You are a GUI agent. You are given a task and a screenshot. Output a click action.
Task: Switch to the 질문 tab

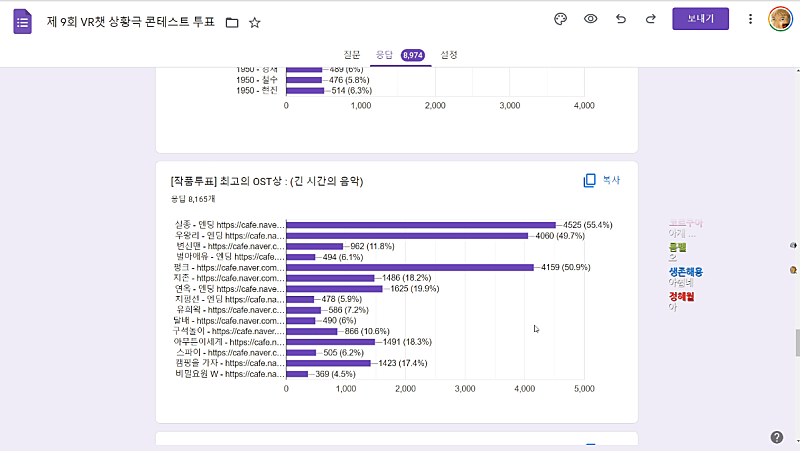click(352, 55)
